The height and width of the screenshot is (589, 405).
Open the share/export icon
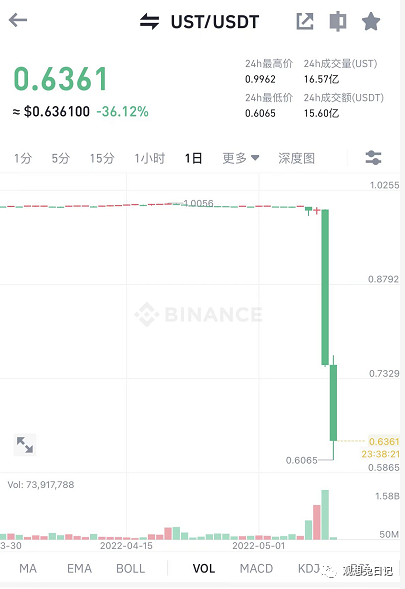click(x=305, y=21)
